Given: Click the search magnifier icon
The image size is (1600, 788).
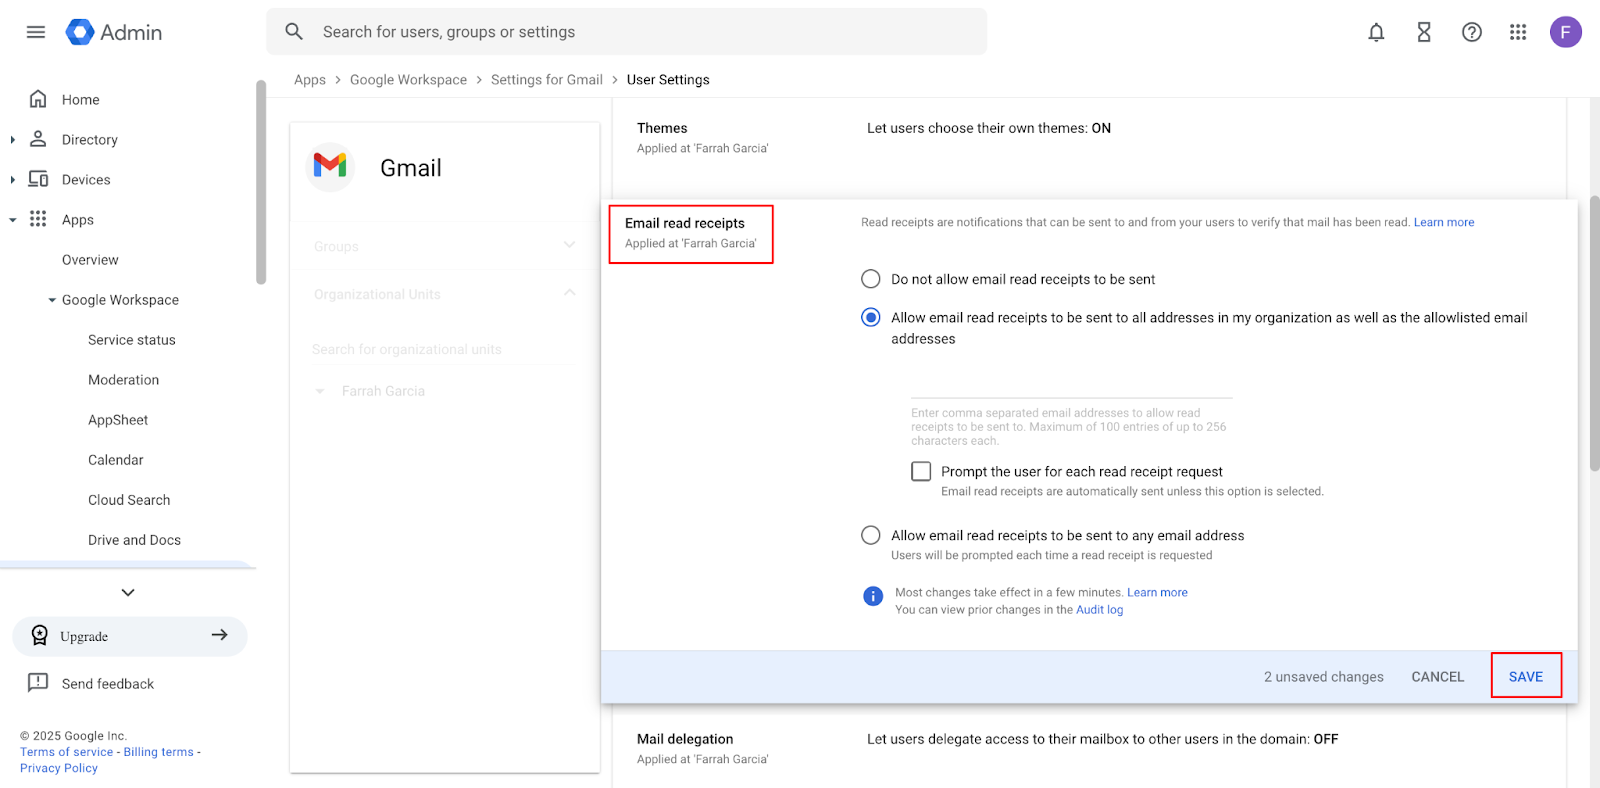Looking at the screenshot, I should click(x=294, y=32).
